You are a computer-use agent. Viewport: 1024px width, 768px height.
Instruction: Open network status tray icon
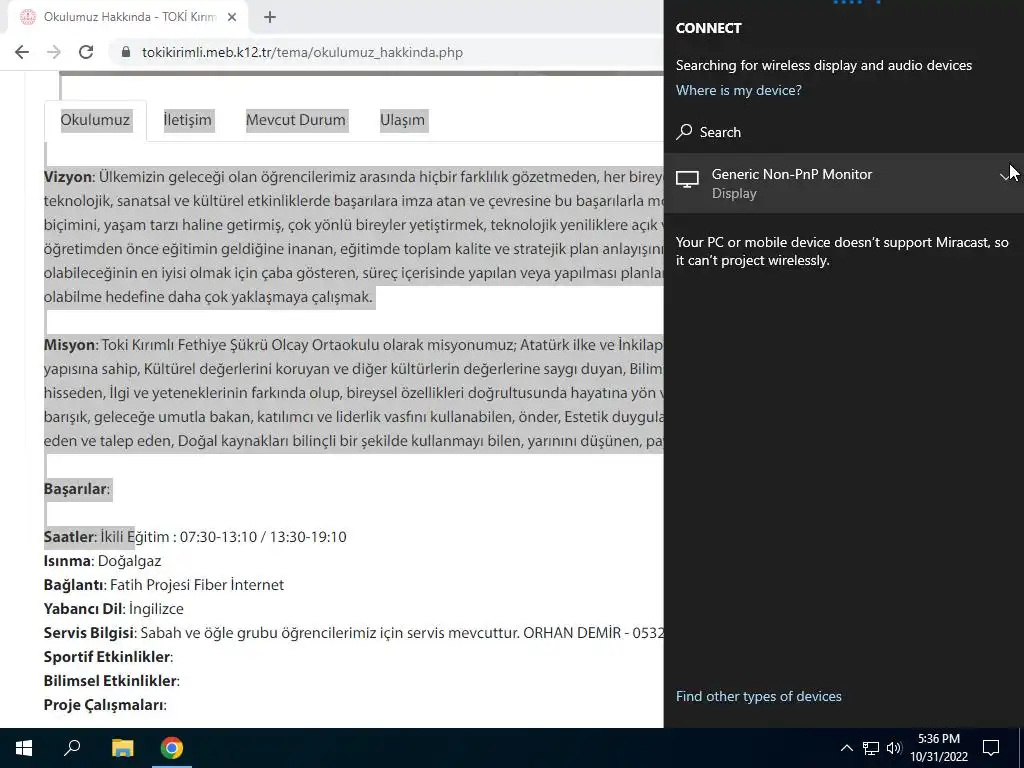[871, 748]
